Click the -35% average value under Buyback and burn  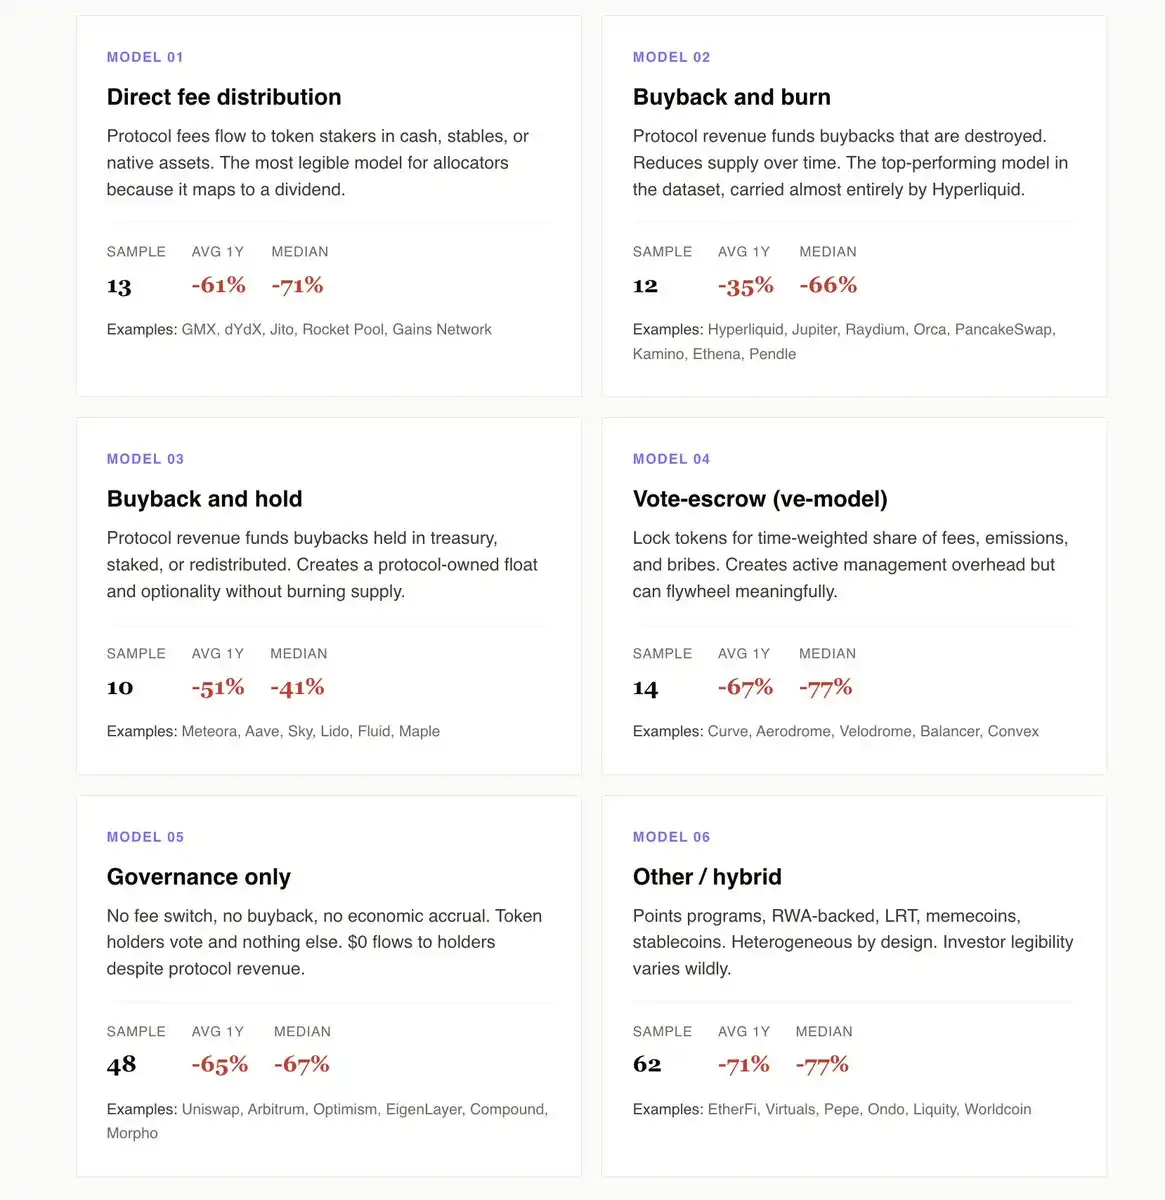coord(745,286)
